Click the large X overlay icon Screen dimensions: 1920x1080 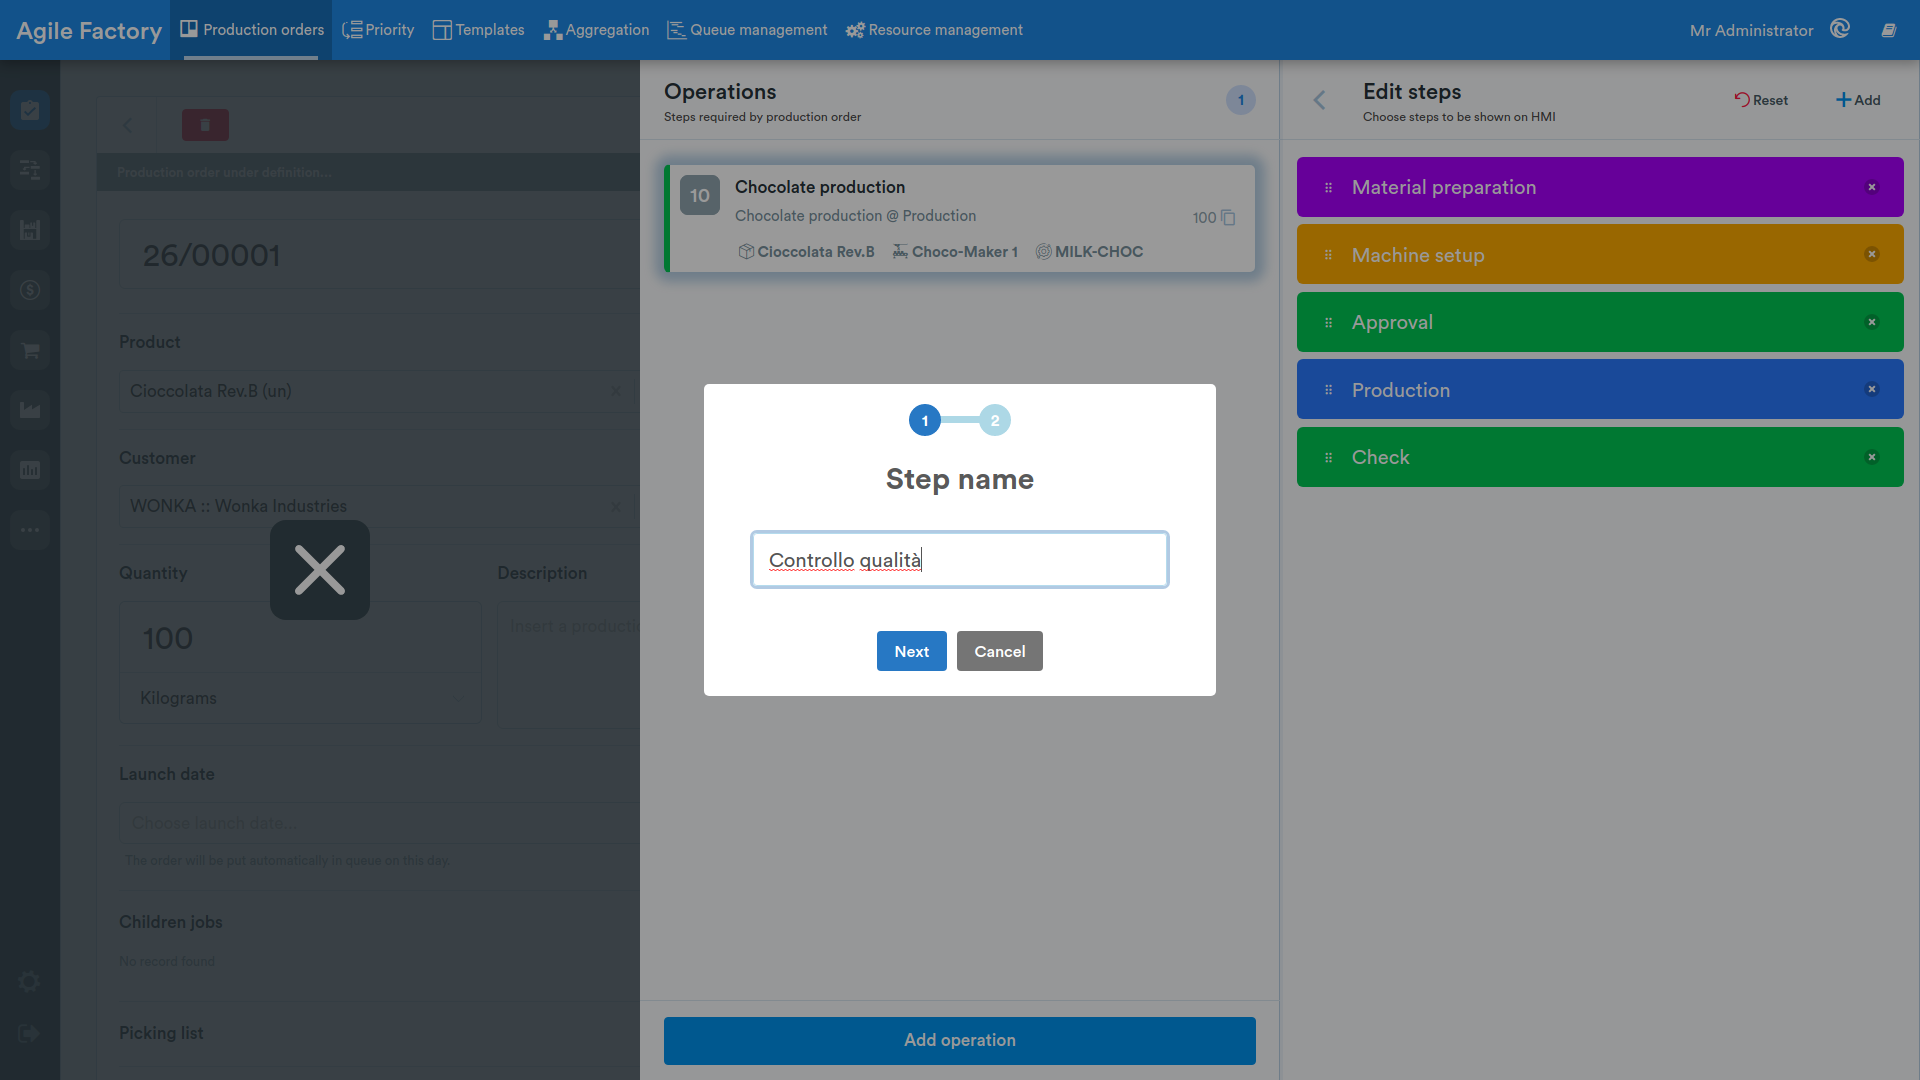click(320, 570)
